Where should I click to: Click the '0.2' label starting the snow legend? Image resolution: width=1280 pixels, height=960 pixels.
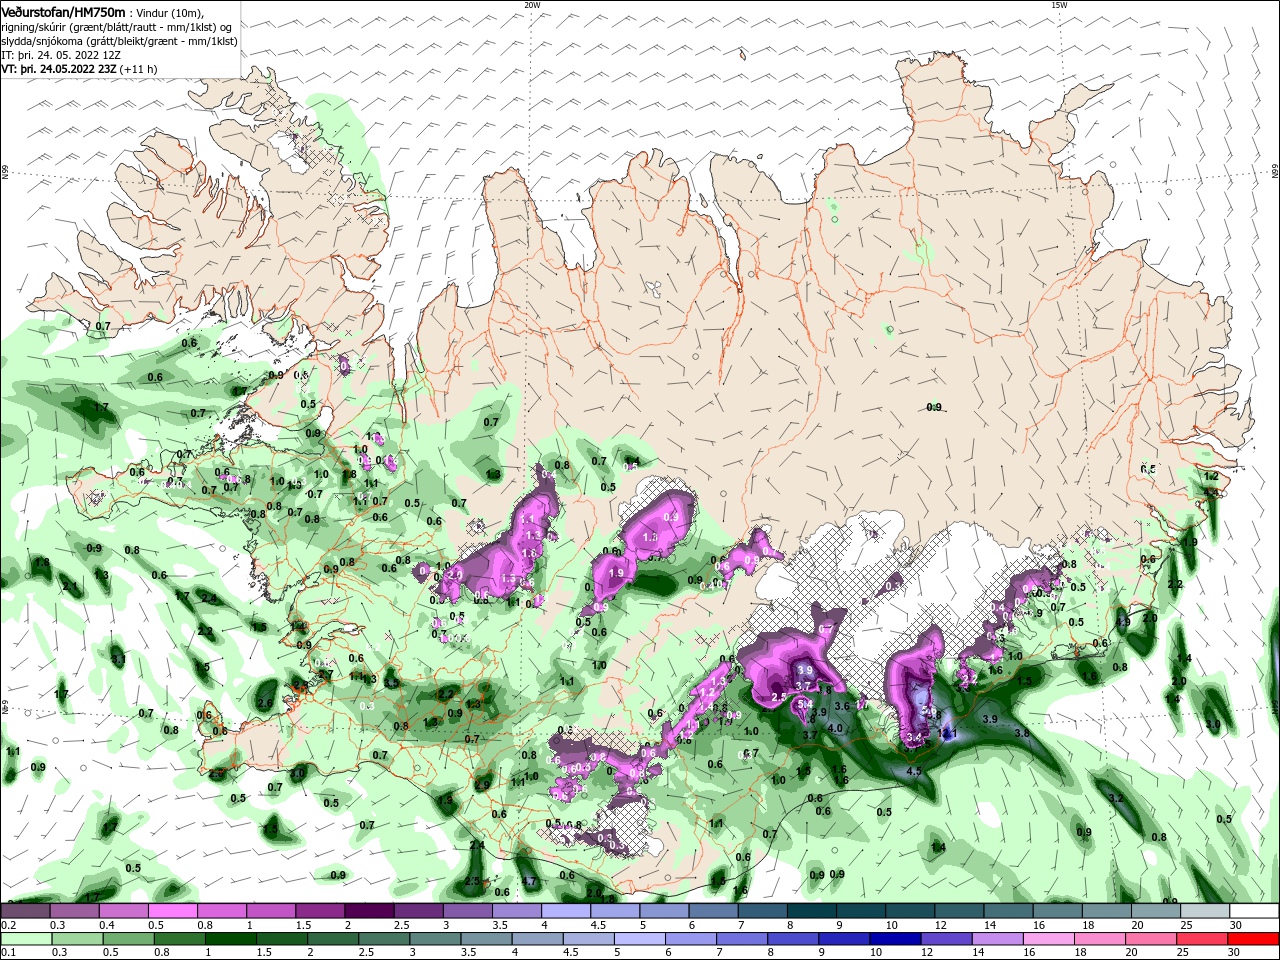point(7,925)
